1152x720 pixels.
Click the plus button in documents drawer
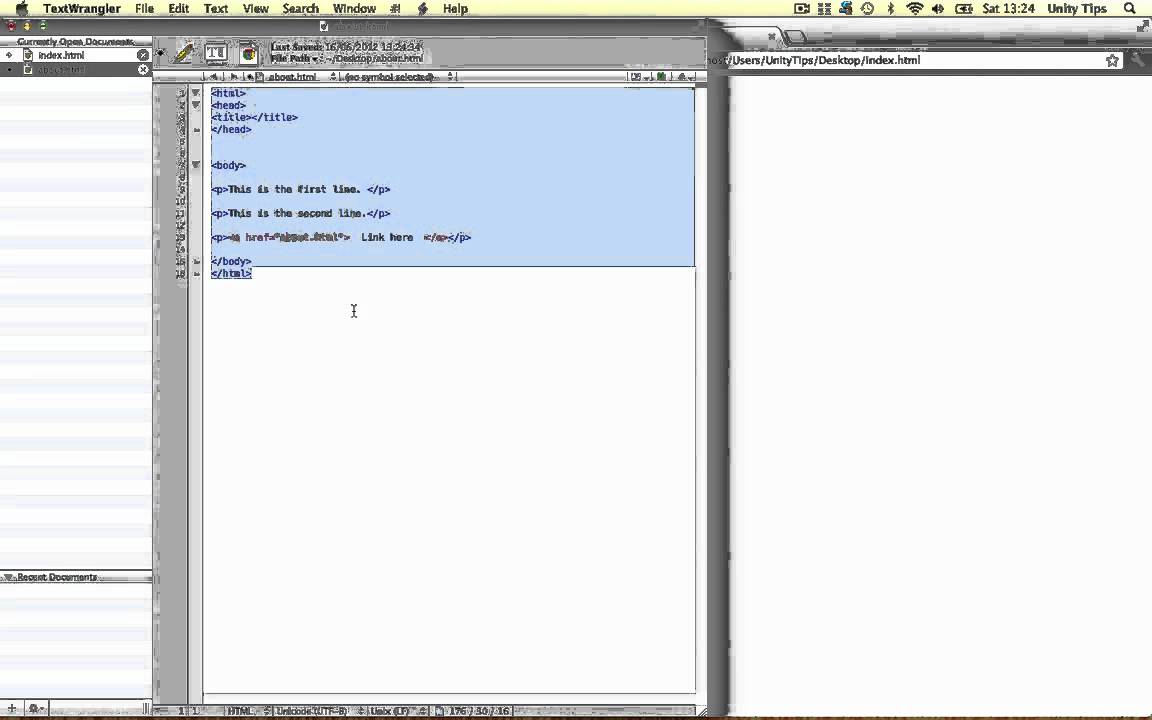[x=12, y=708]
